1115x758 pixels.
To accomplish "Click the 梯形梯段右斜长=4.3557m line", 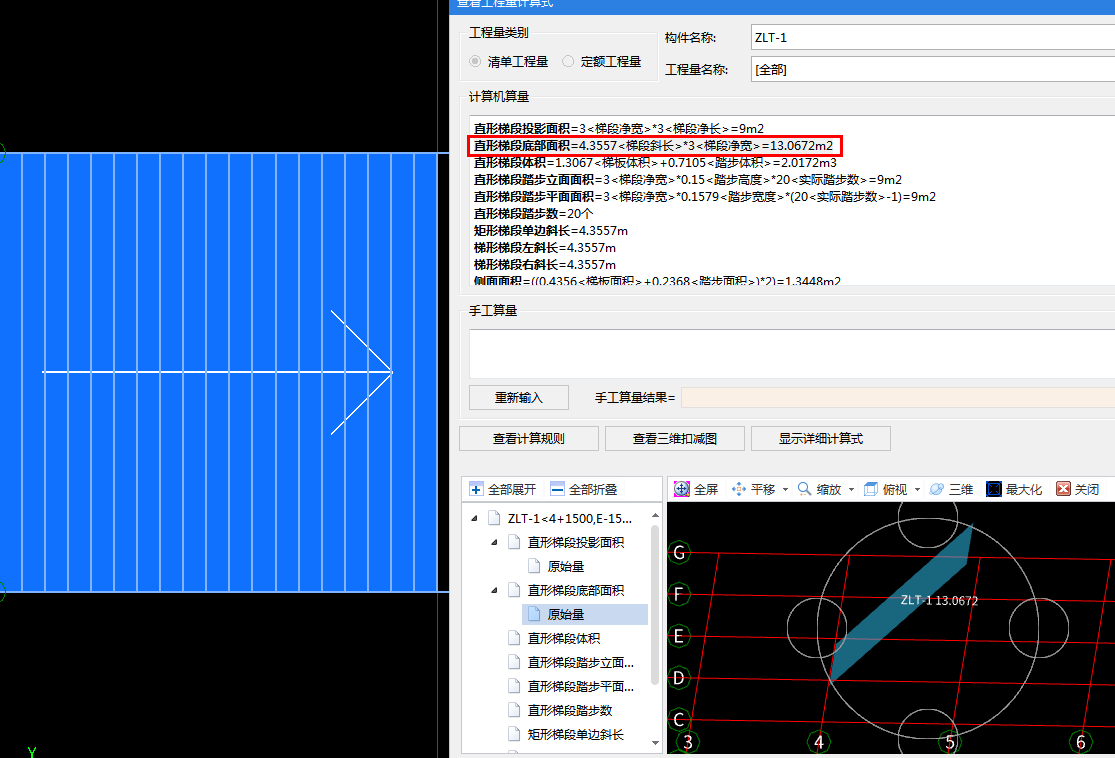I will click(545, 265).
